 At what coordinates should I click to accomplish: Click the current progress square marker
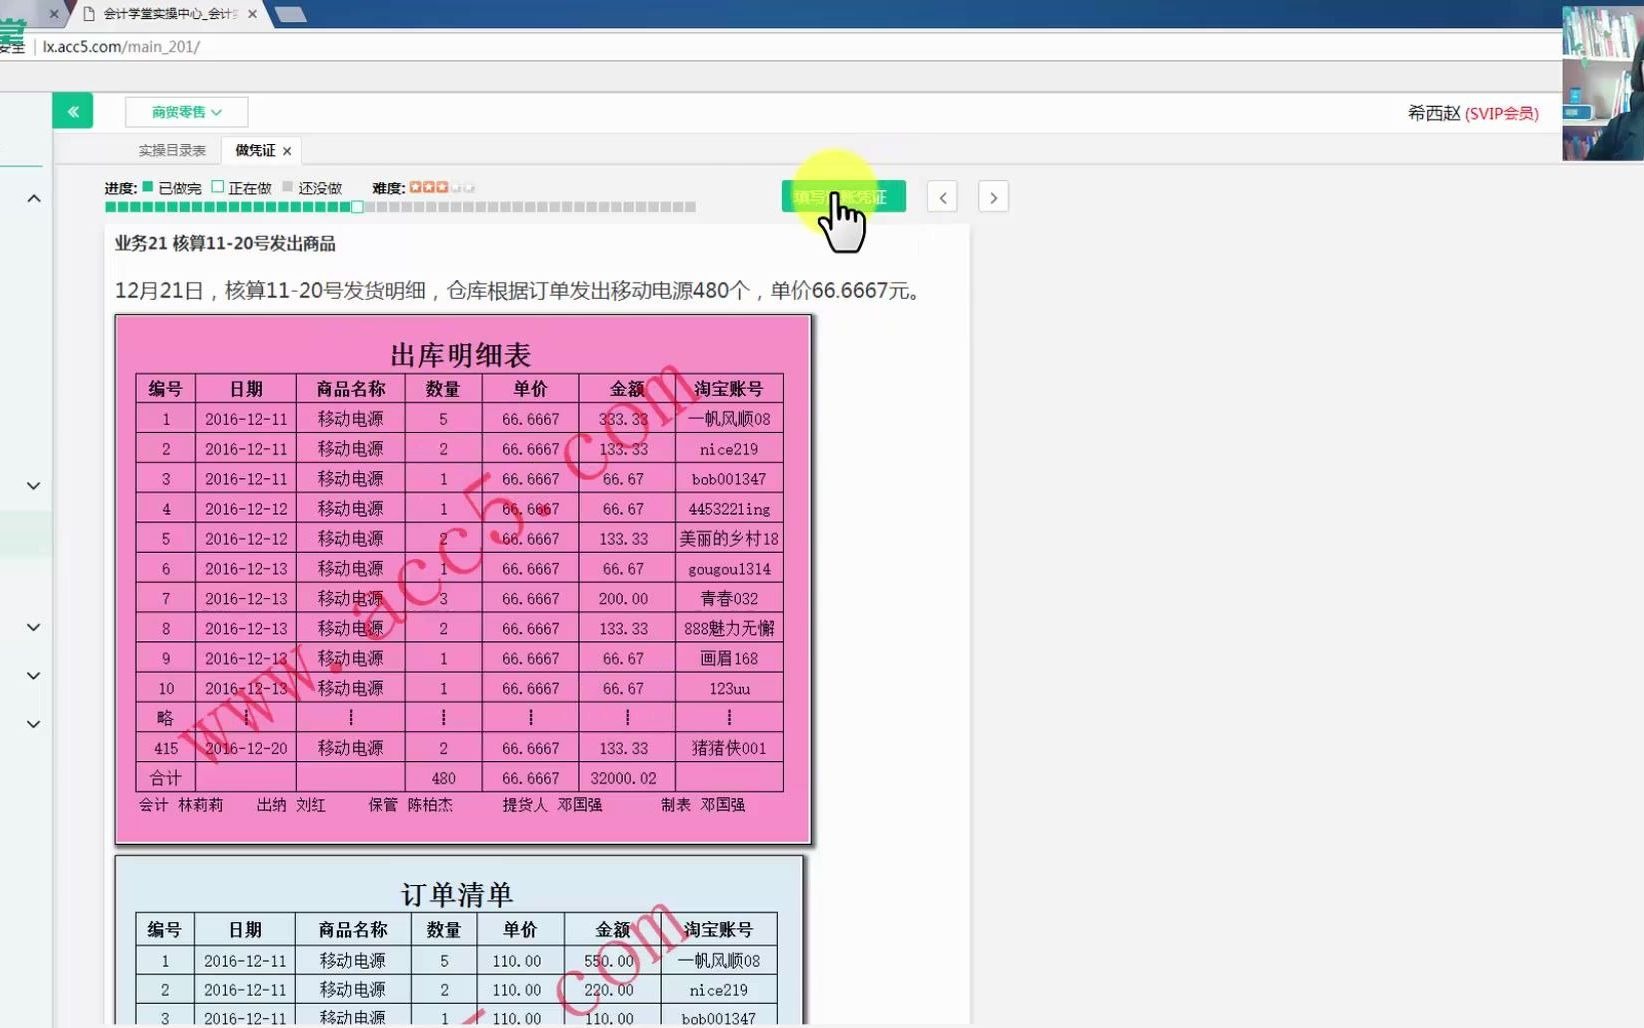pyautogui.click(x=357, y=207)
